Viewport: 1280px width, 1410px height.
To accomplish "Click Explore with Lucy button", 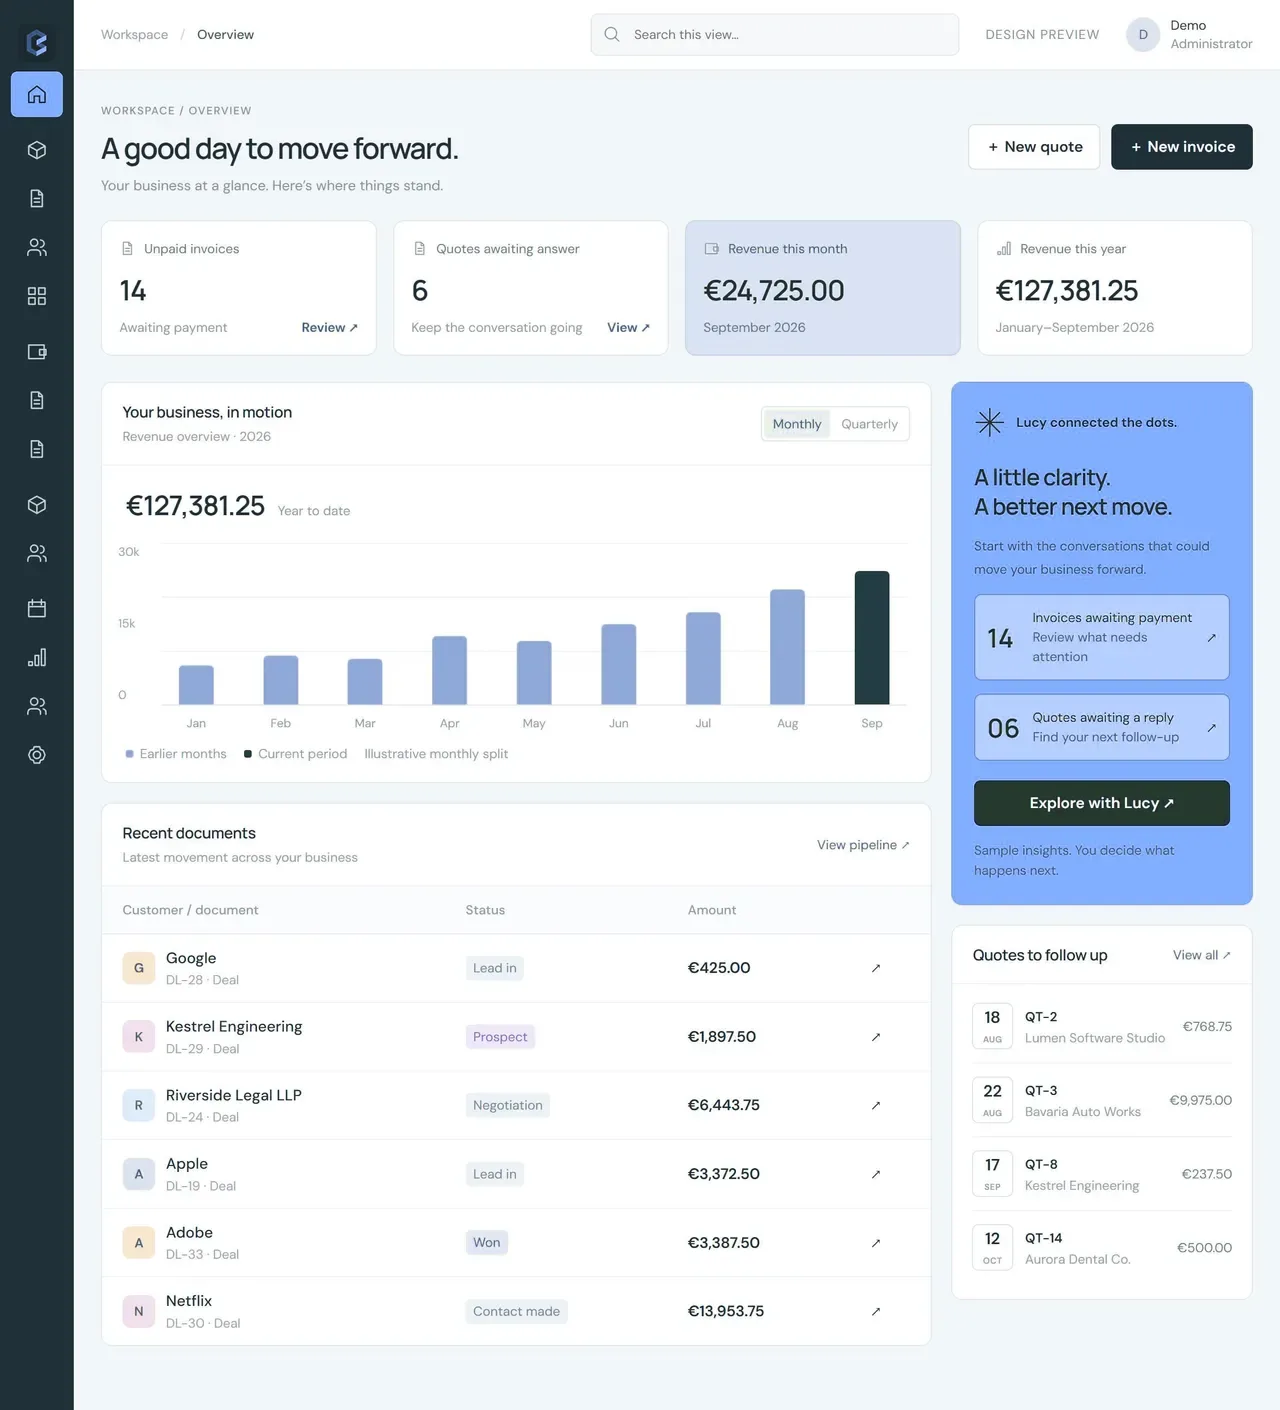I will coord(1102,803).
